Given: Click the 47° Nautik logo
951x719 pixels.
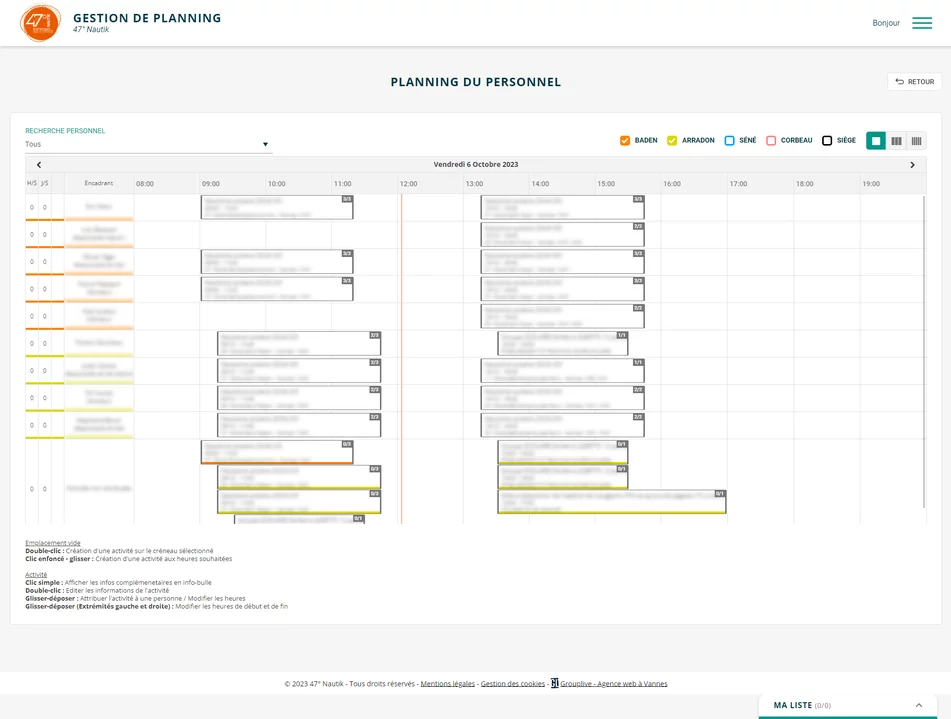Looking at the screenshot, I should [x=41, y=23].
